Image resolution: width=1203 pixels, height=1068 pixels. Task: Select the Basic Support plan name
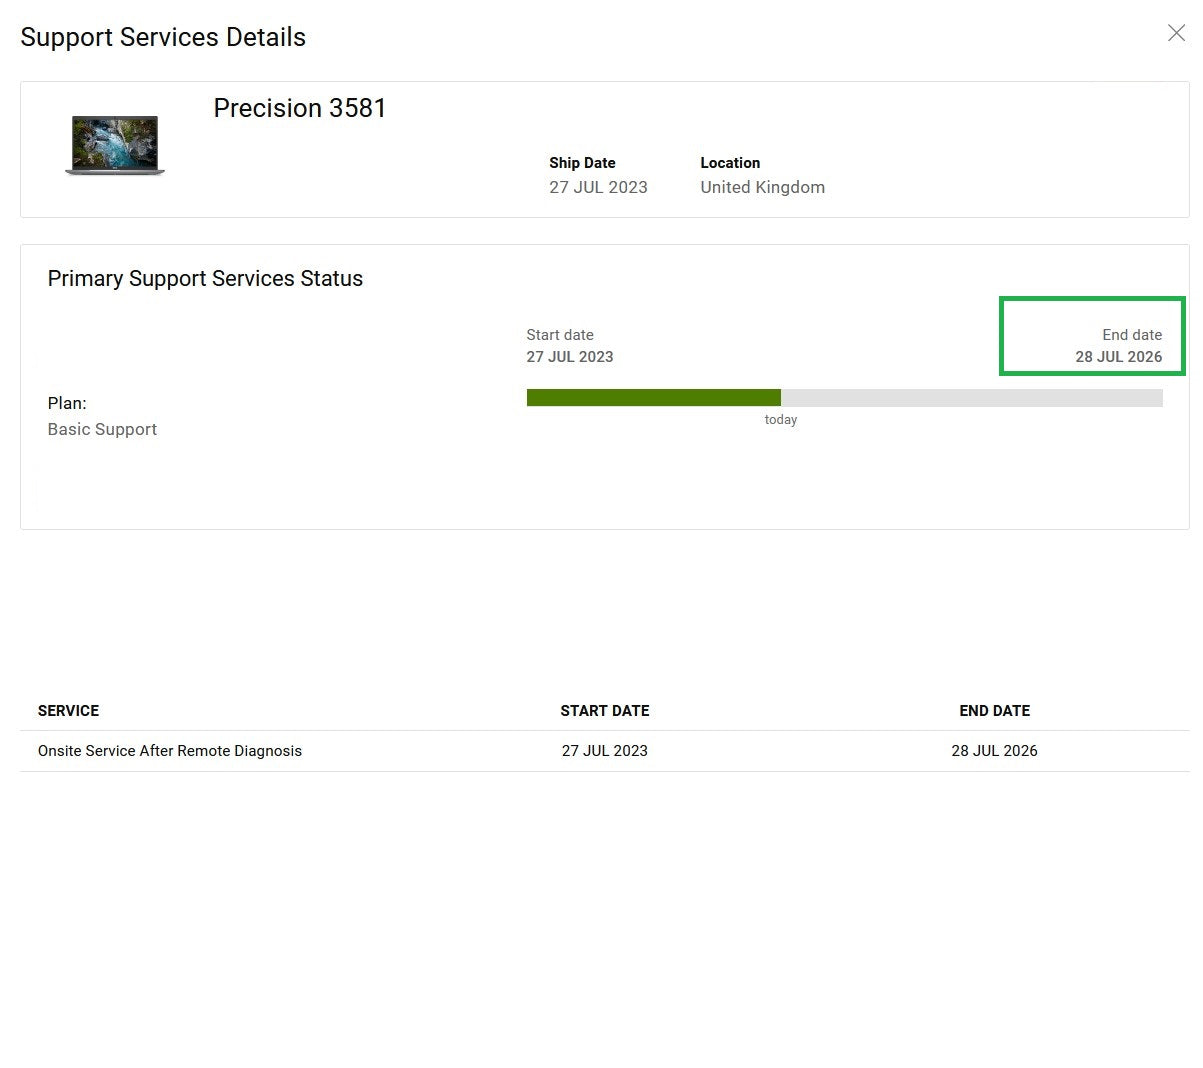102,429
